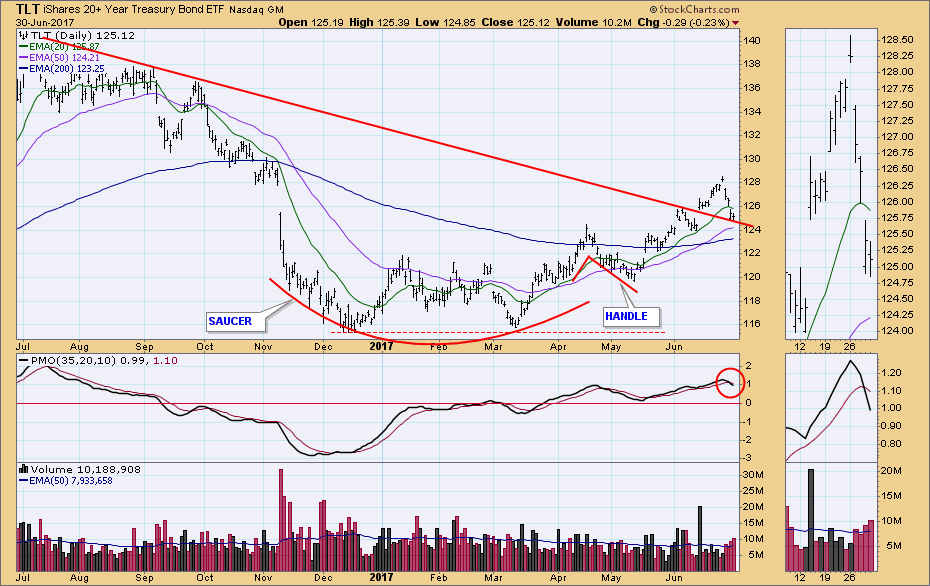The width and height of the screenshot is (930, 586).
Task: Click the 25M label on volume axis
Action: click(x=753, y=491)
